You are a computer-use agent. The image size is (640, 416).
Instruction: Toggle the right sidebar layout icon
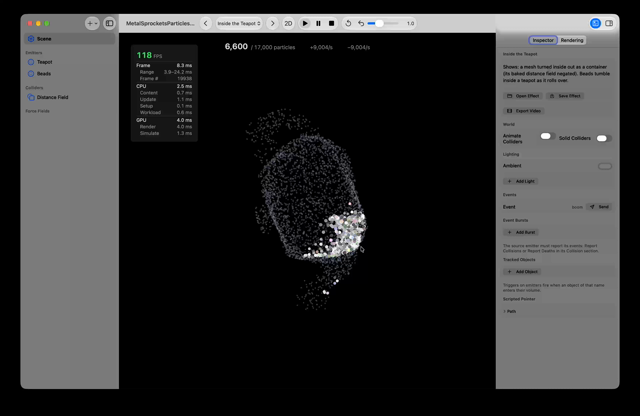coord(609,23)
